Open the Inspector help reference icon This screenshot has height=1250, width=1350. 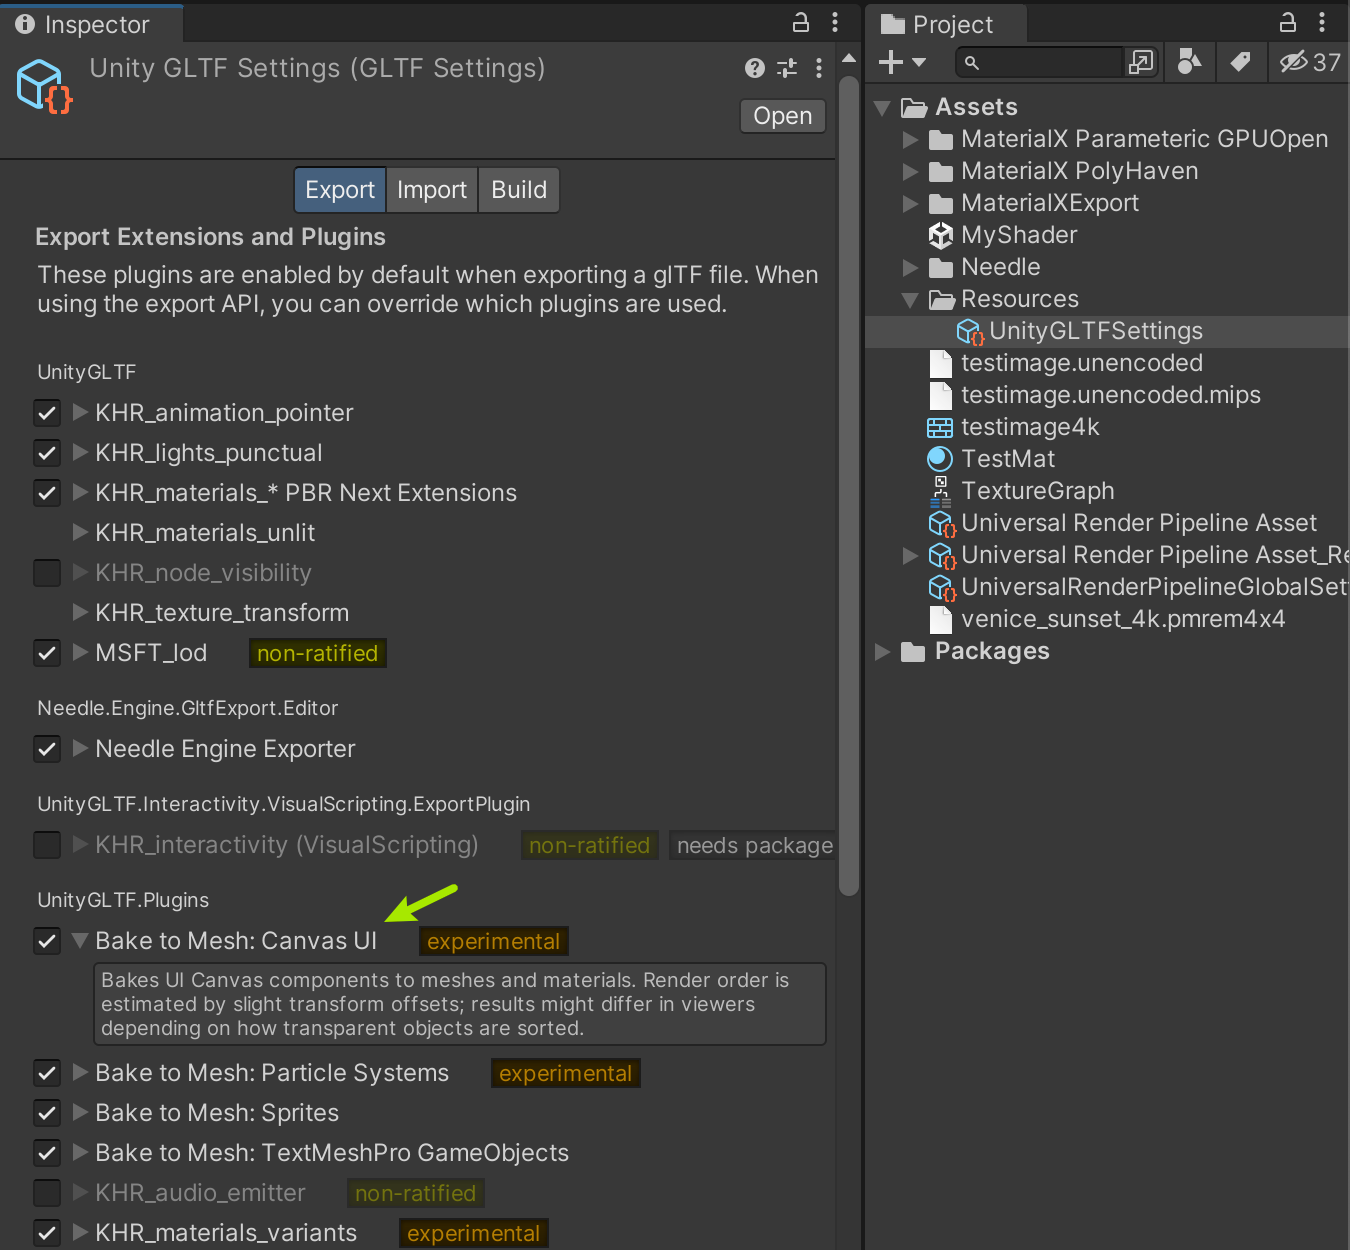(x=755, y=68)
